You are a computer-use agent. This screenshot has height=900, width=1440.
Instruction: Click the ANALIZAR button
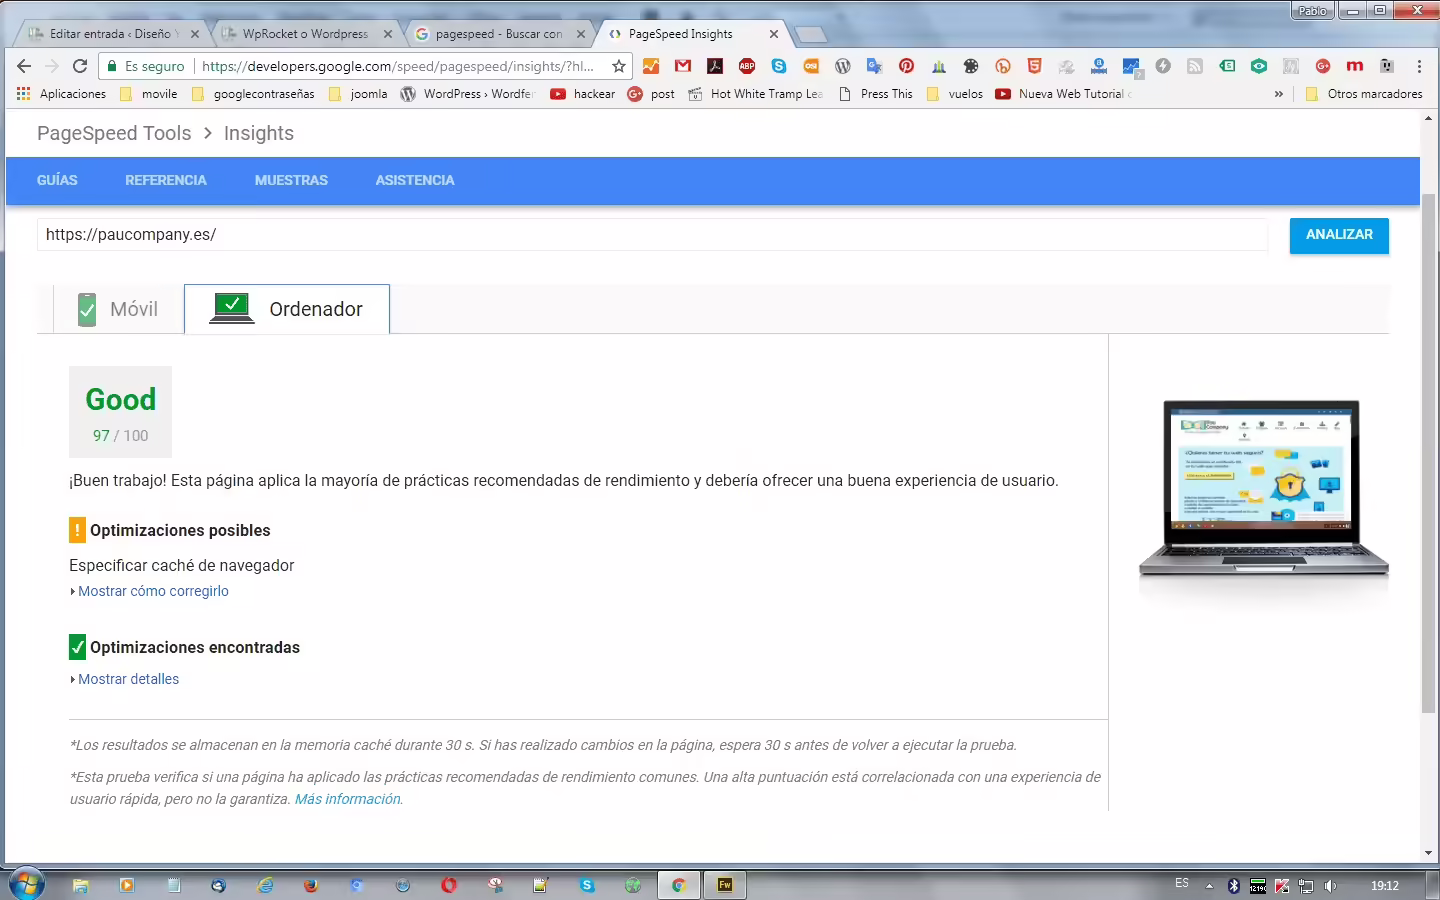[1339, 235]
